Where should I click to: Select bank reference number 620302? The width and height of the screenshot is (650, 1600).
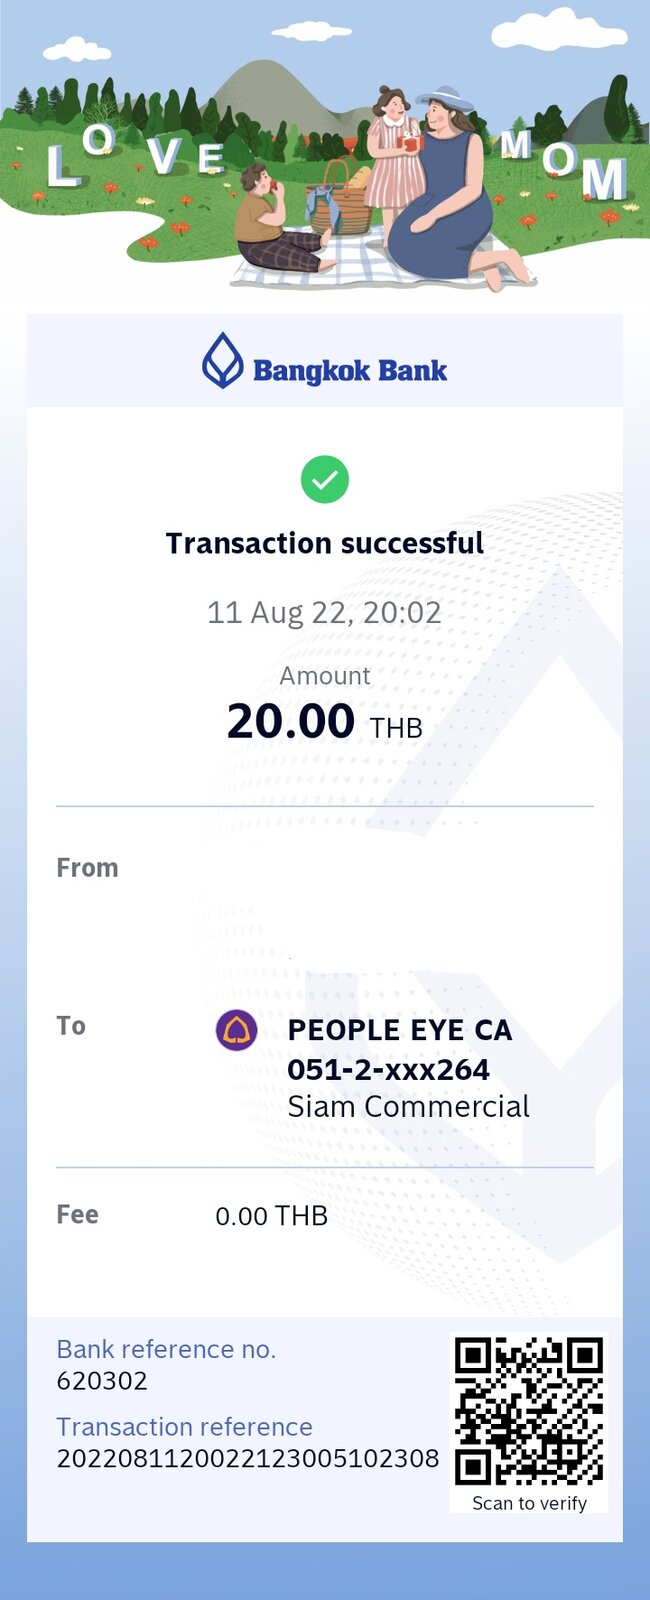[x=102, y=1381]
